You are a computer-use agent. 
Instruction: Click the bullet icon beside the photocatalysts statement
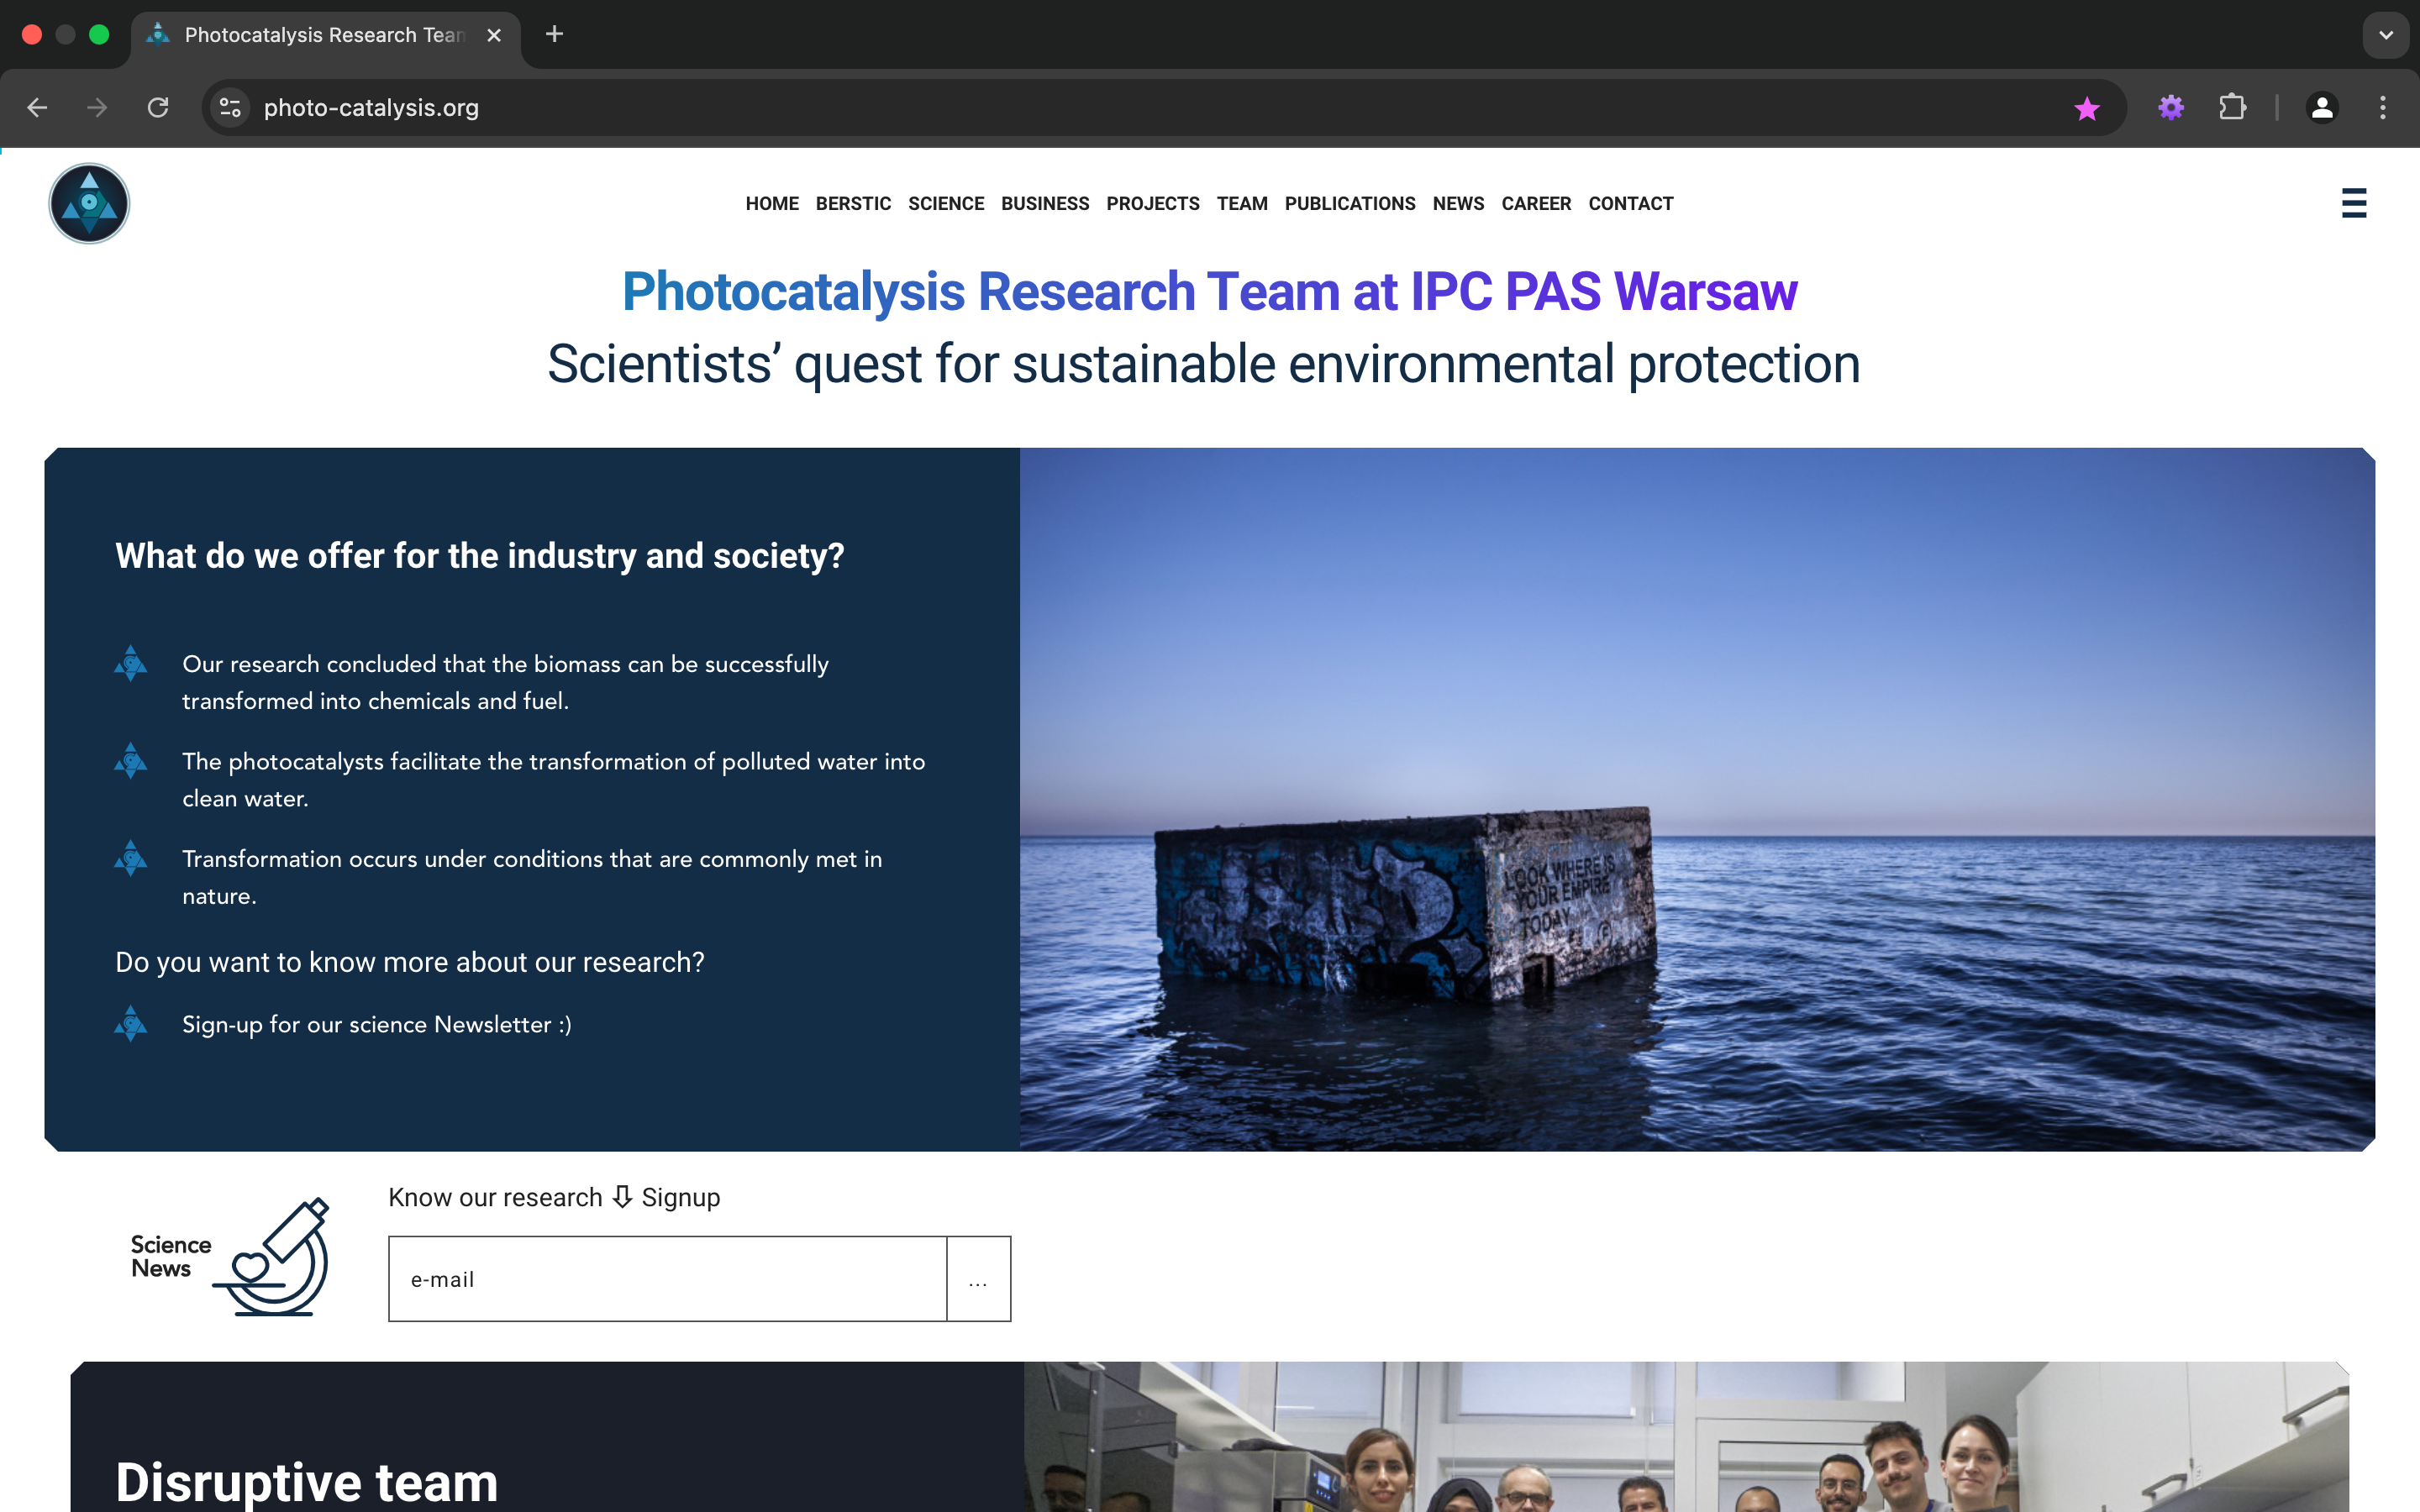(x=130, y=760)
